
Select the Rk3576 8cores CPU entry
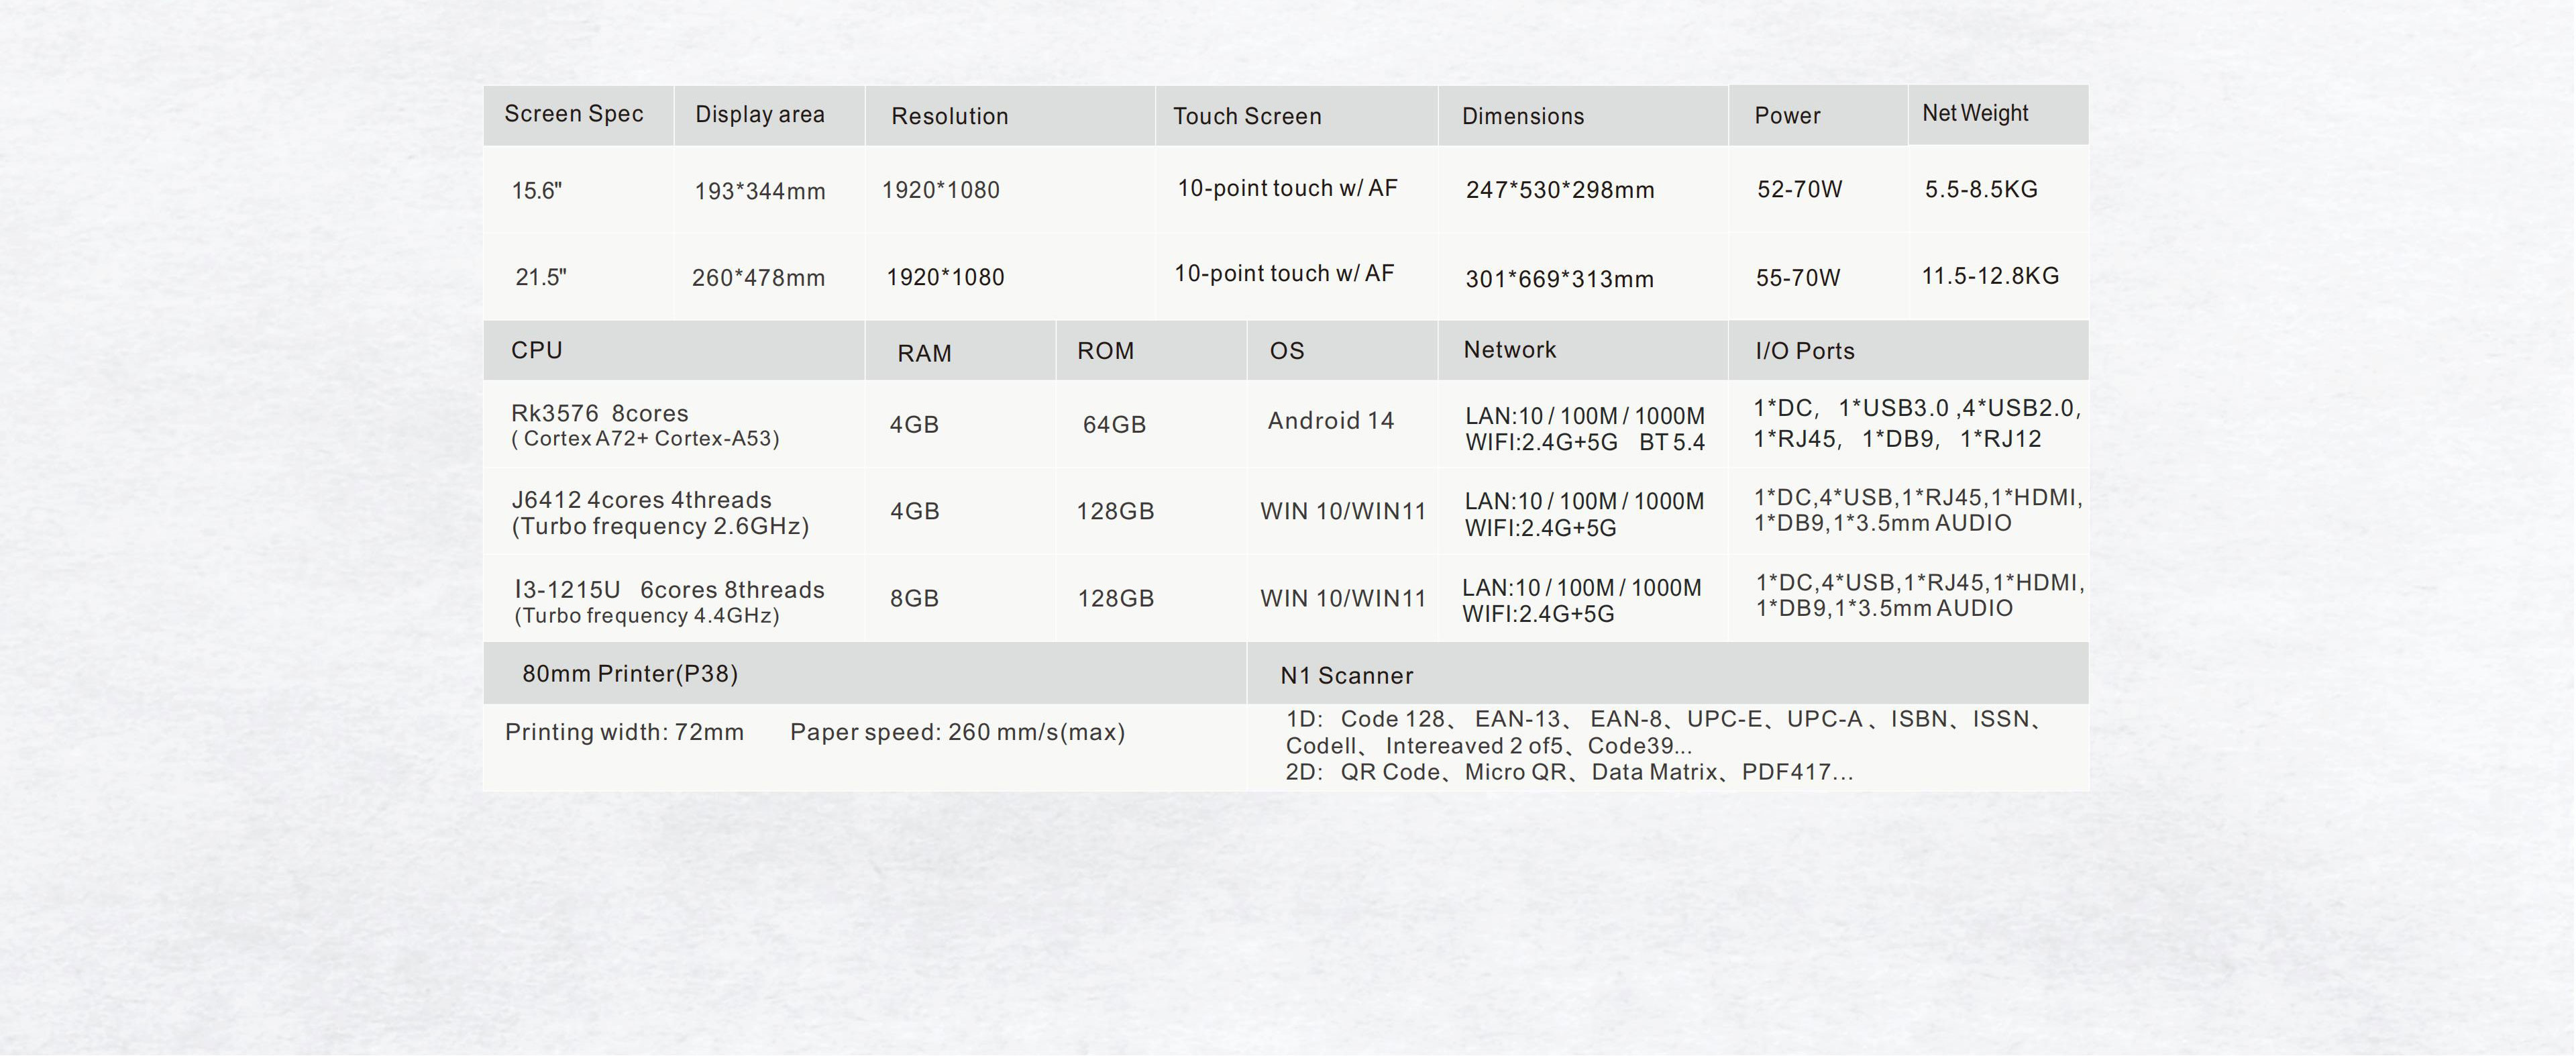[x=600, y=414]
